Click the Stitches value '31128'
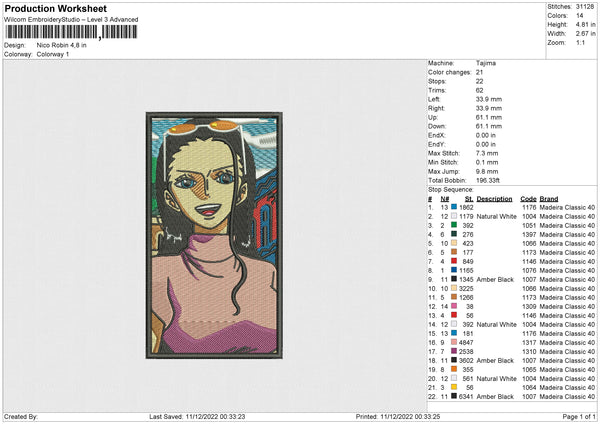Image resolution: width=600 pixels, height=424 pixels. [585, 7]
